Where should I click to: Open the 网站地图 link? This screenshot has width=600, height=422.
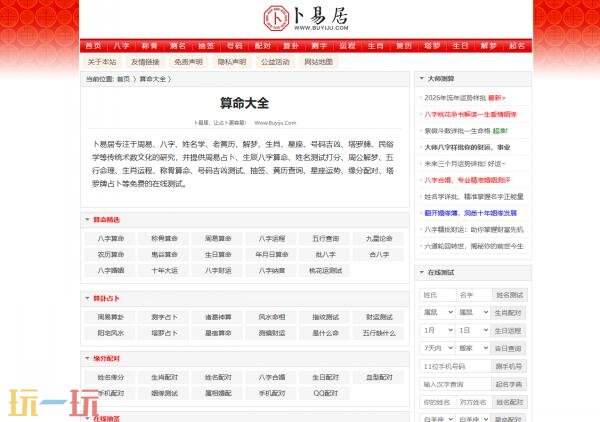pos(318,62)
